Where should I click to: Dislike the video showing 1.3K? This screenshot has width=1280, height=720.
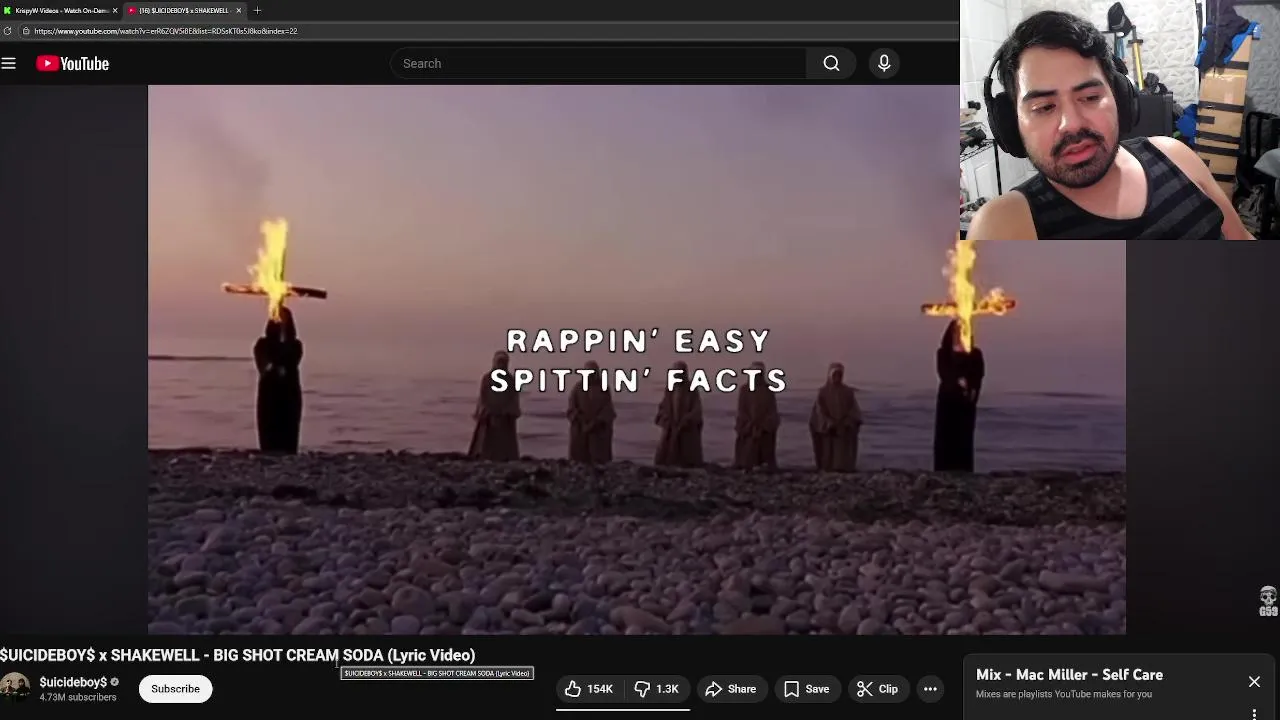pyautogui.click(x=656, y=689)
